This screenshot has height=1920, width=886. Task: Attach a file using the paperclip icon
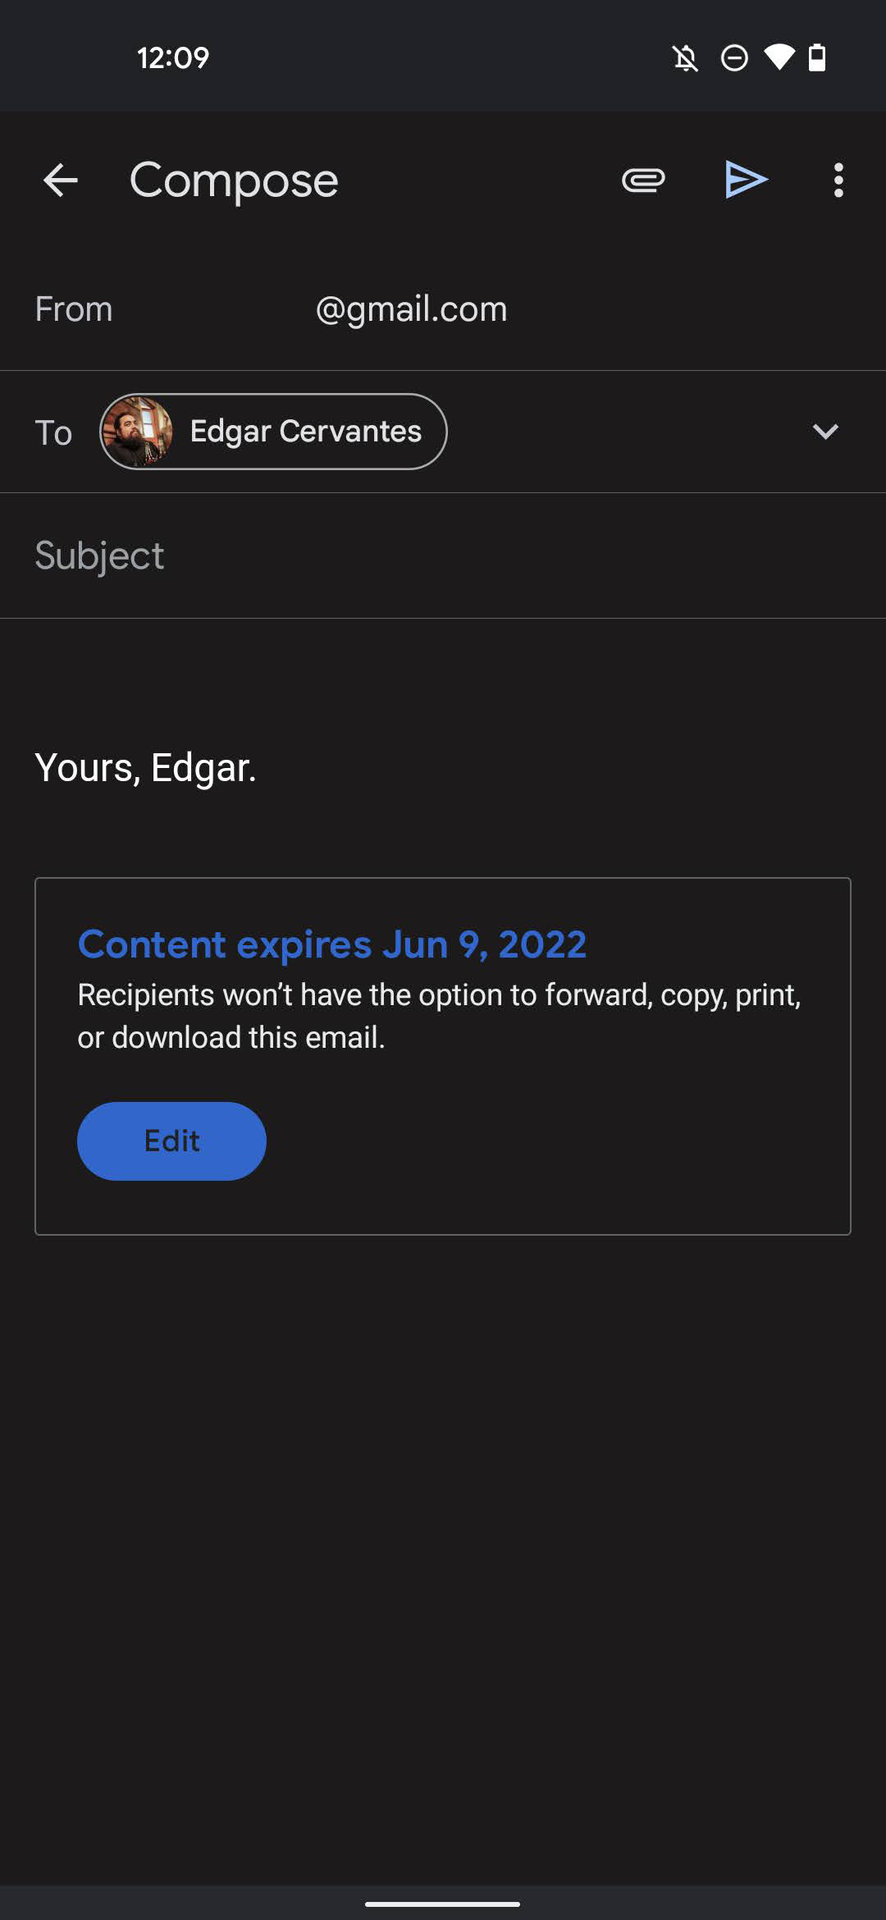(643, 180)
